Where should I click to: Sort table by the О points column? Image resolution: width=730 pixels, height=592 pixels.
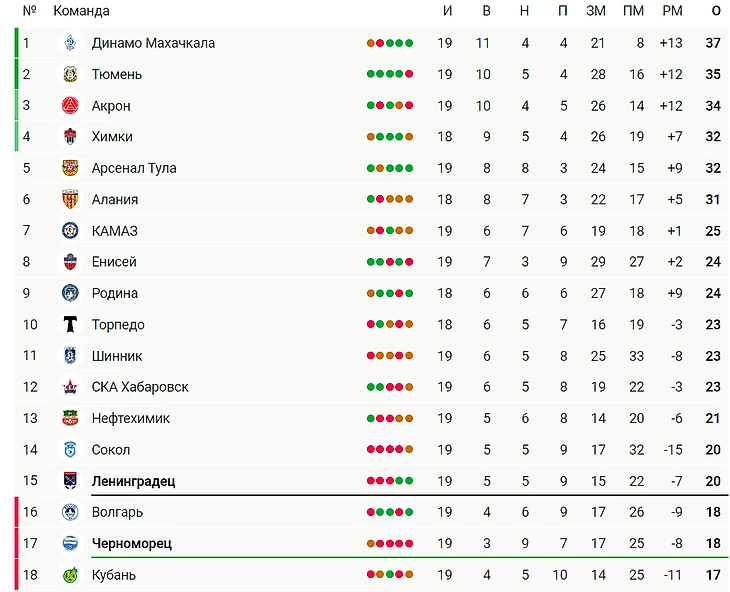tap(716, 11)
